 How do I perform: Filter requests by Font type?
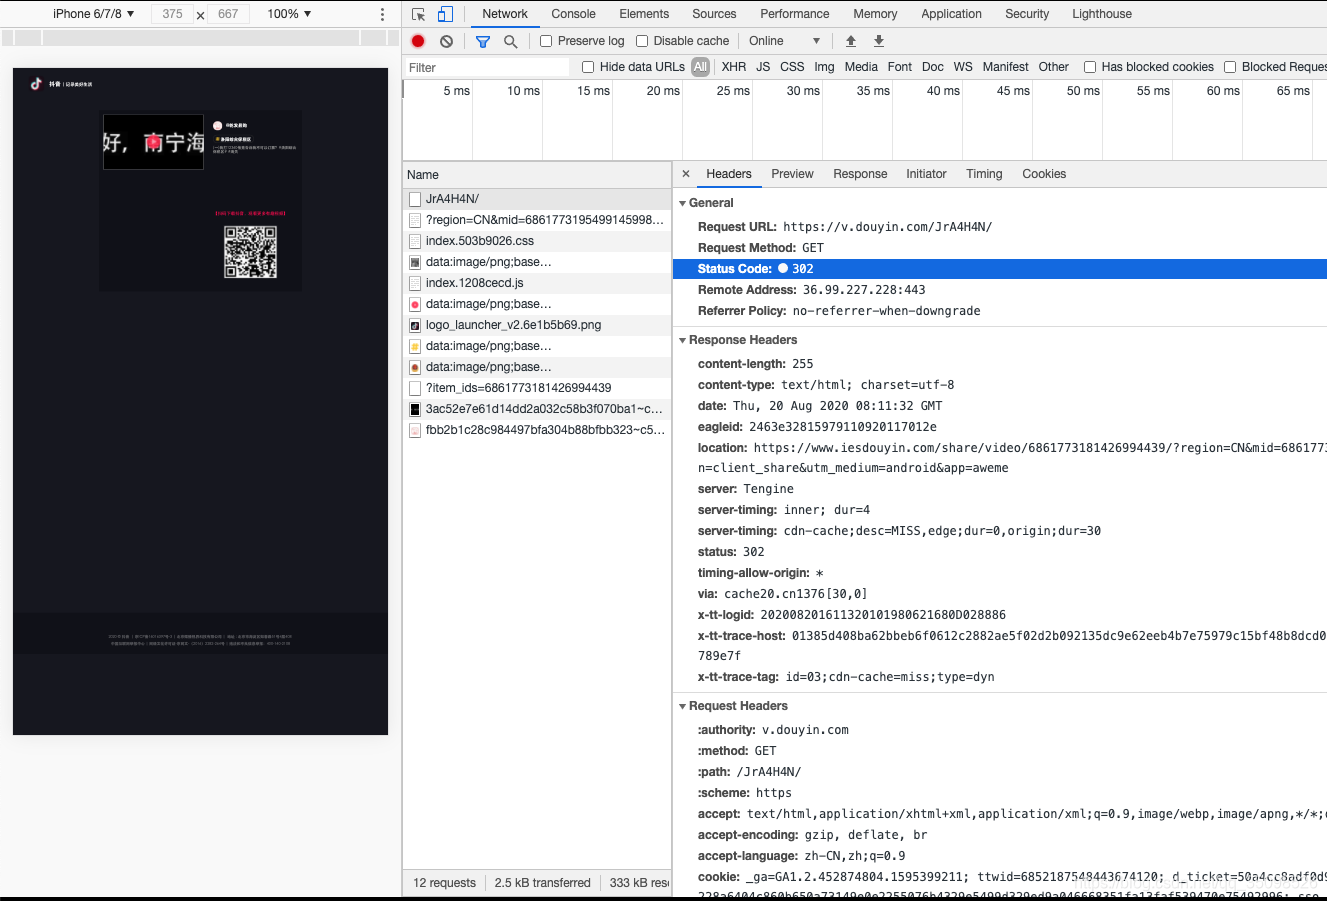click(900, 67)
